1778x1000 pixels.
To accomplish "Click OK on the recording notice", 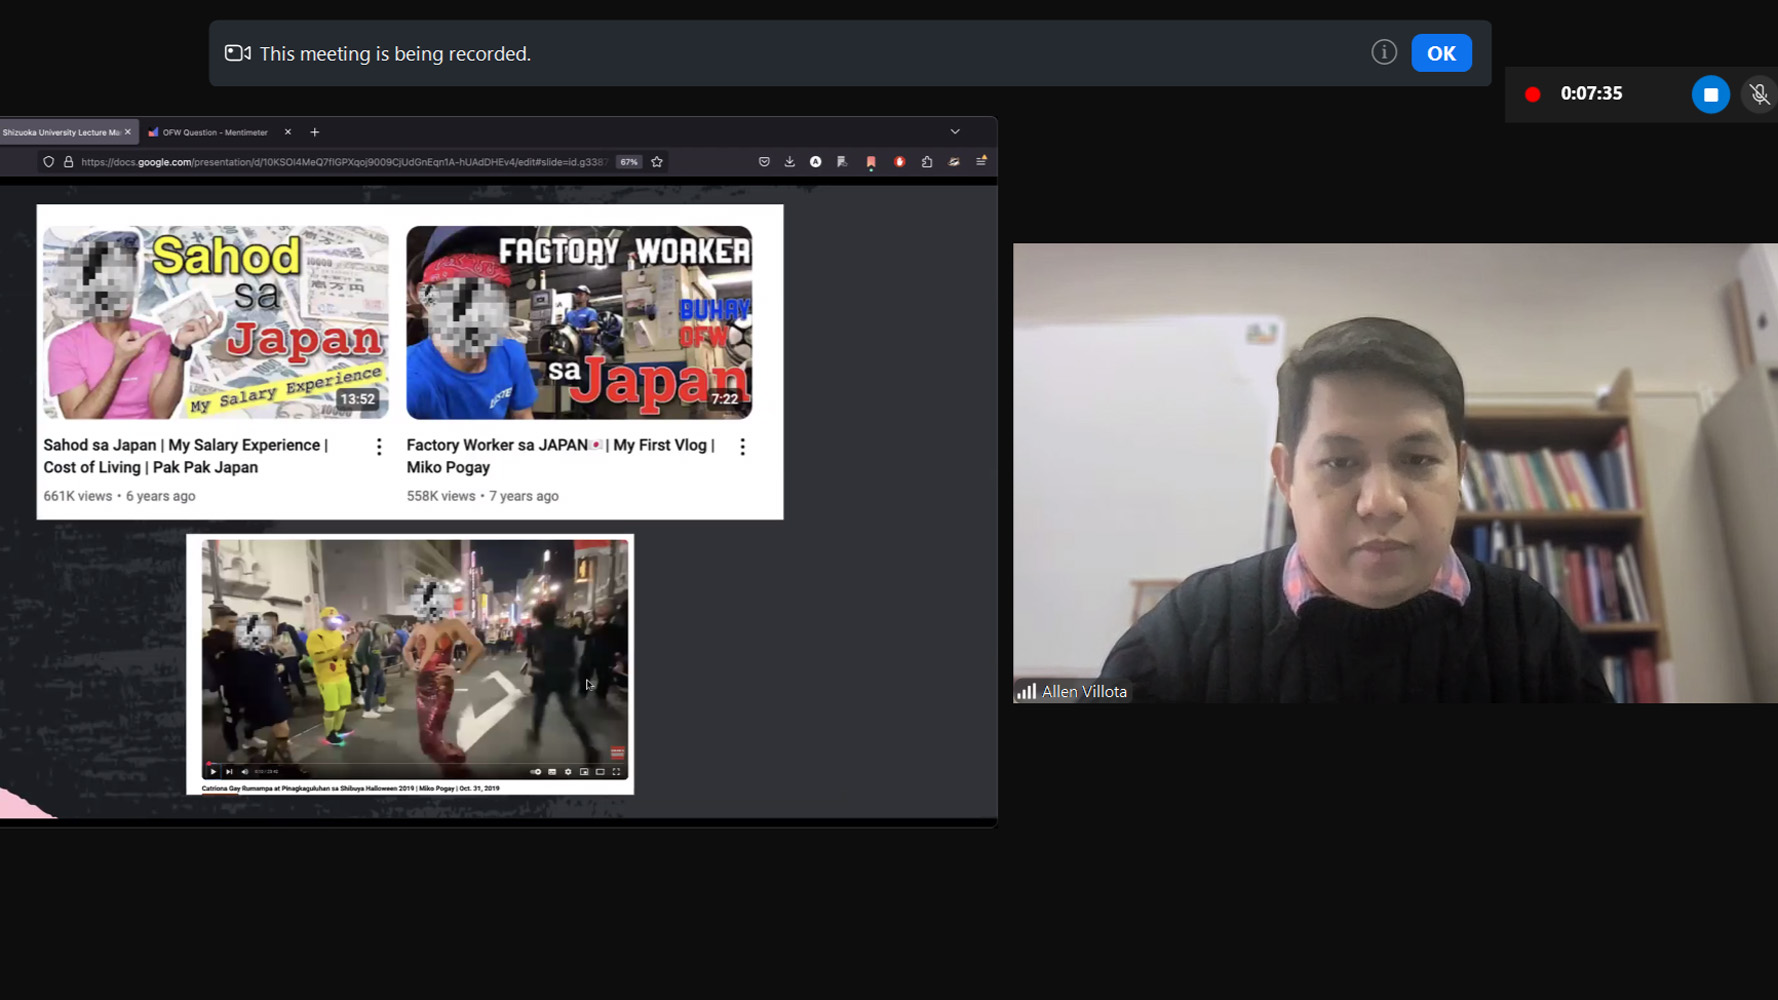I will coord(1440,53).
